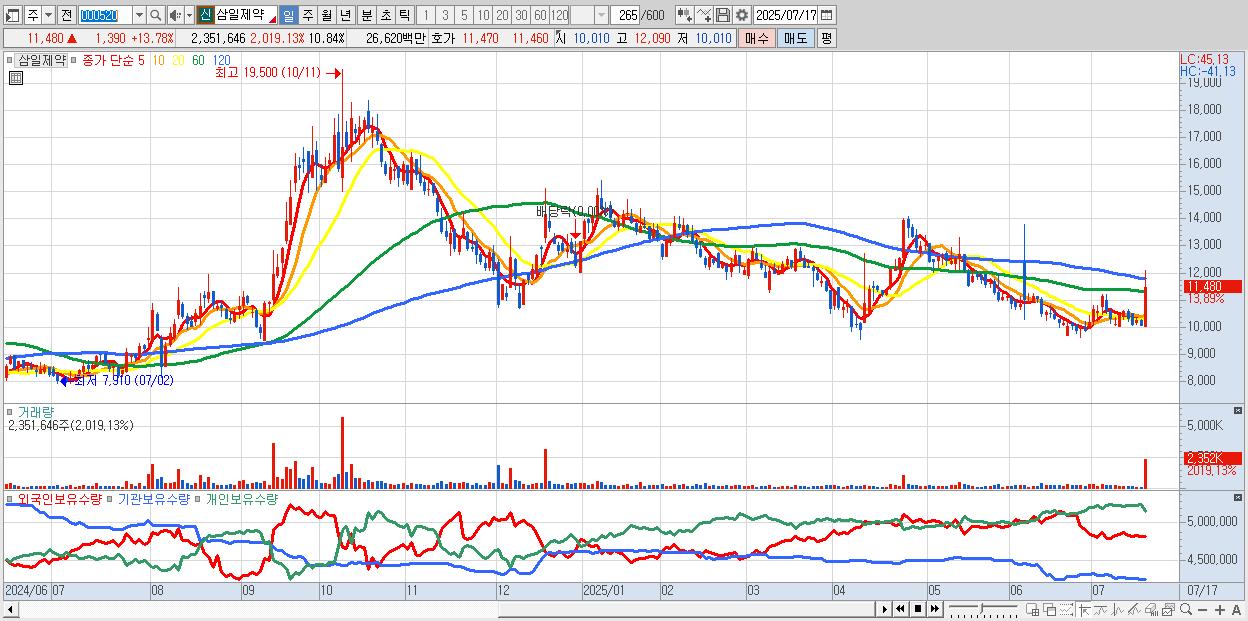
Task: Click the 삼일제약 chart legend label
Action: pyautogui.click(x=42, y=60)
